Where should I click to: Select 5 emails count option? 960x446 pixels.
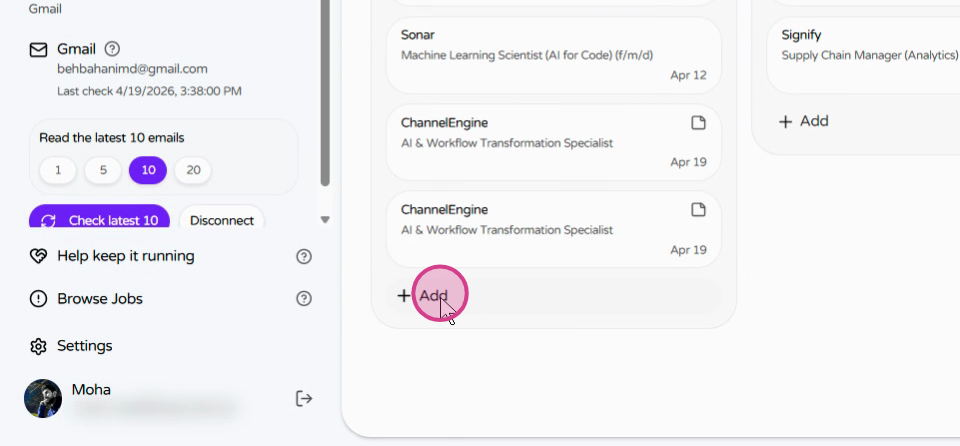[x=103, y=170]
